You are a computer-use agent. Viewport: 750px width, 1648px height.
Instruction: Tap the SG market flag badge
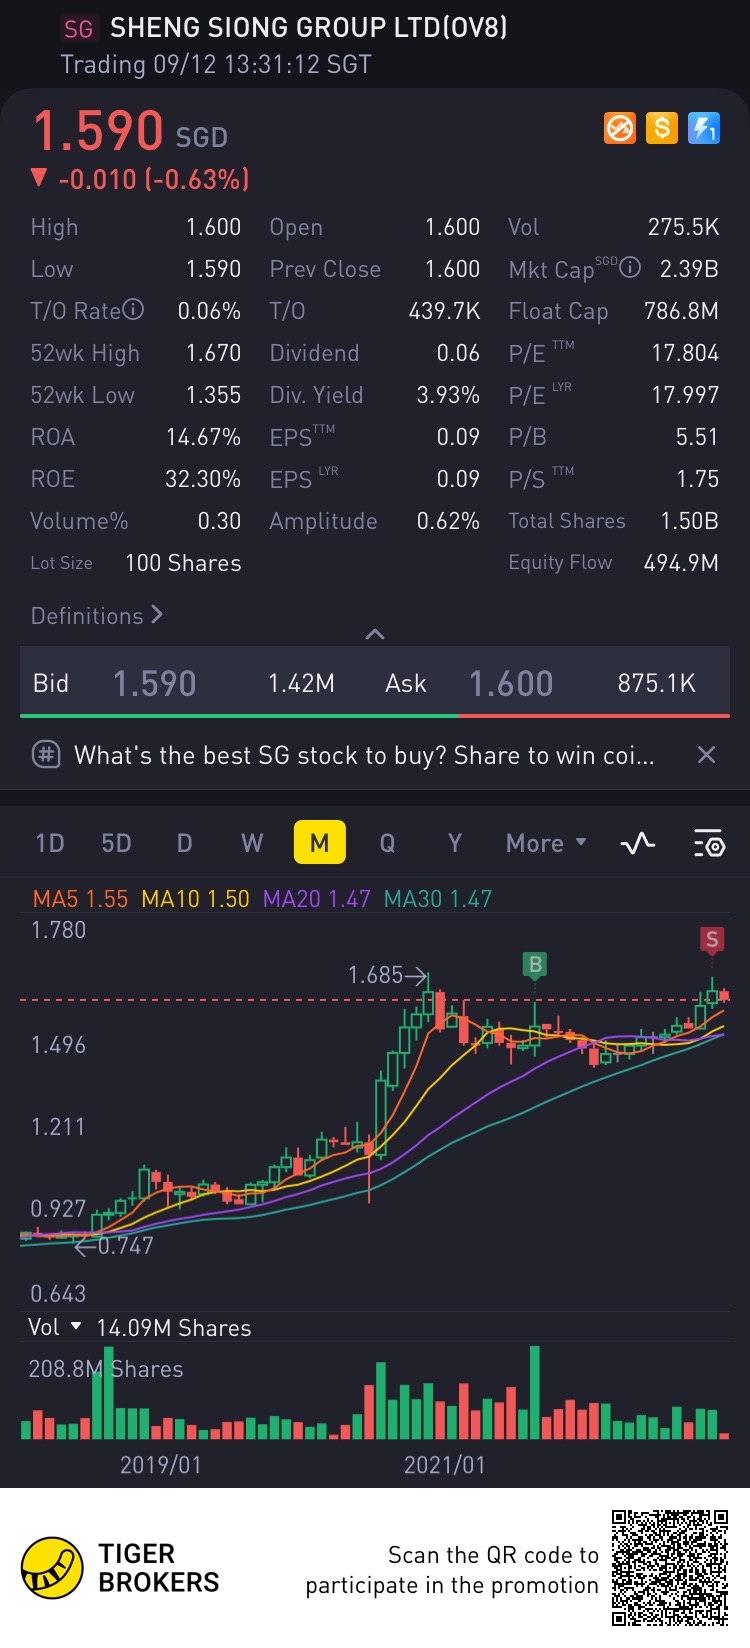[78, 29]
